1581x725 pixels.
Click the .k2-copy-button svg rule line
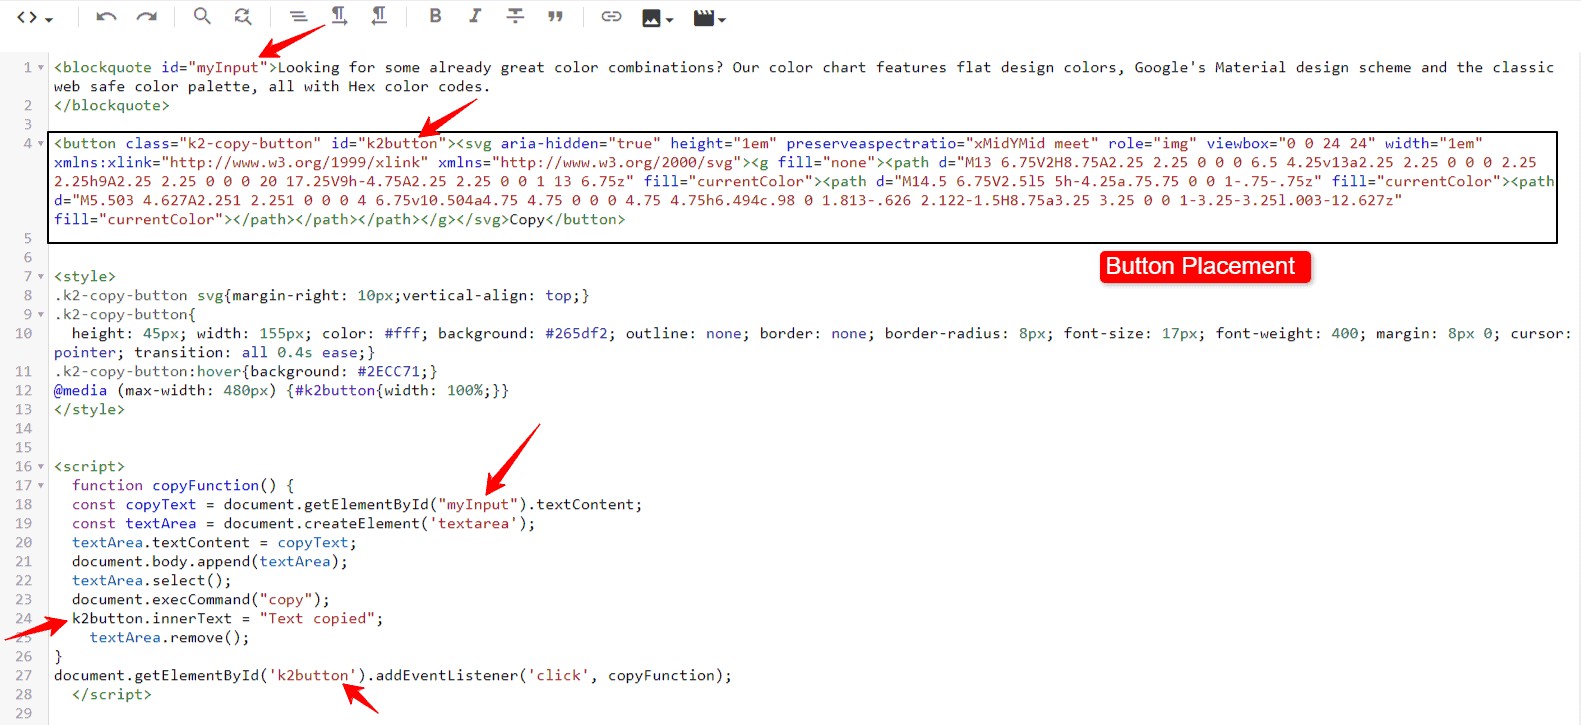(321, 295)
